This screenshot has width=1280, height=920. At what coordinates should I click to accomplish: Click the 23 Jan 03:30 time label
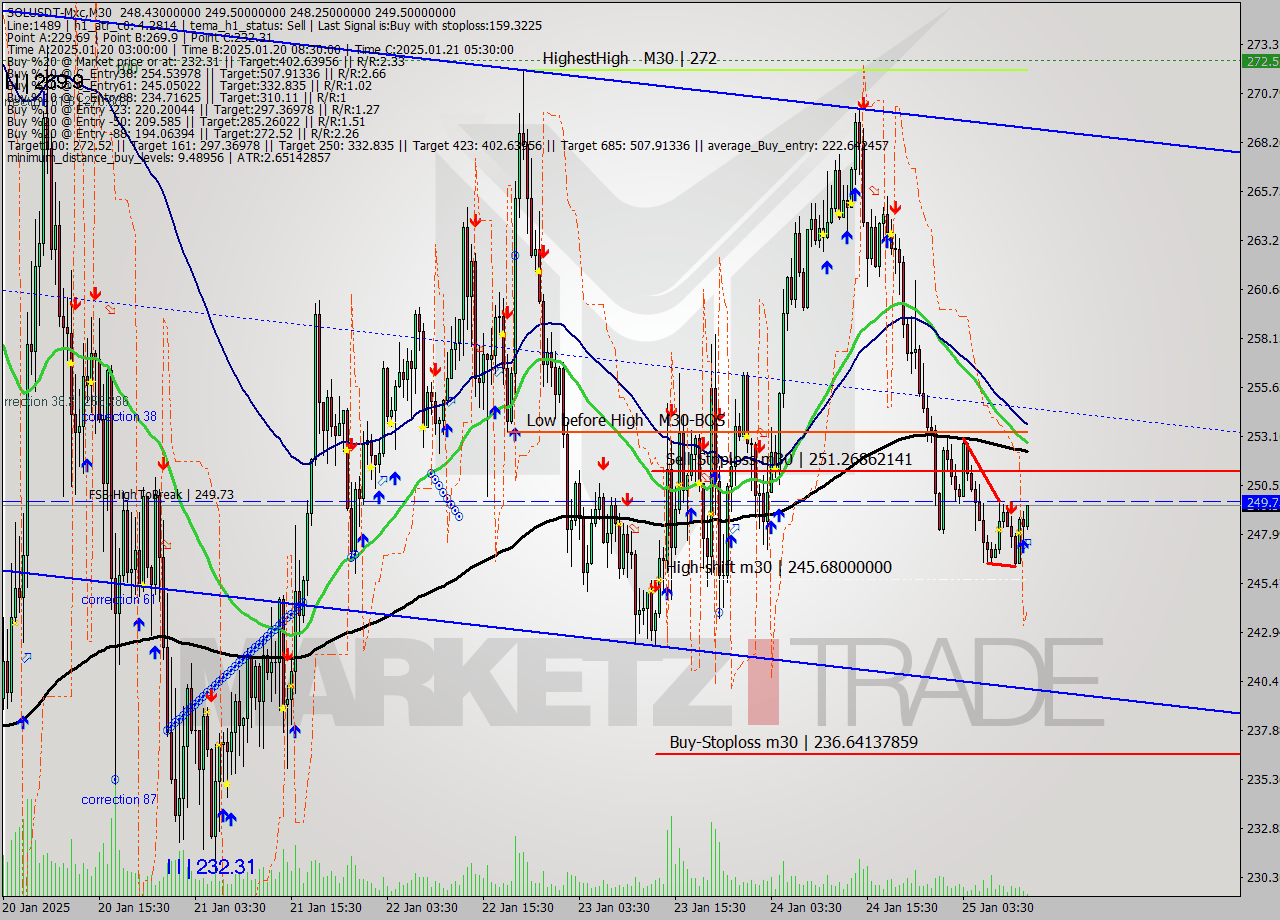pos(613,908)
